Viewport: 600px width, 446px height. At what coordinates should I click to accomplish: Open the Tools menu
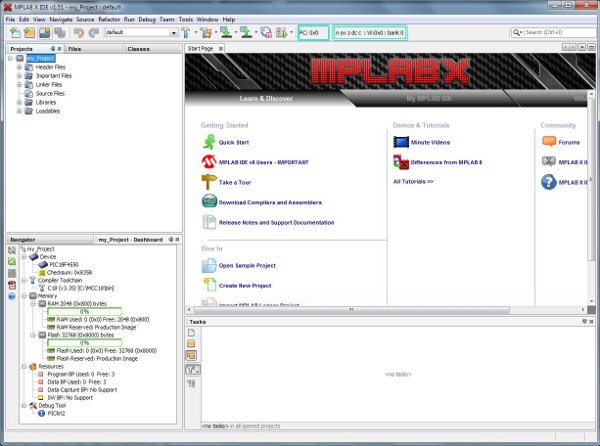[186, 19]
